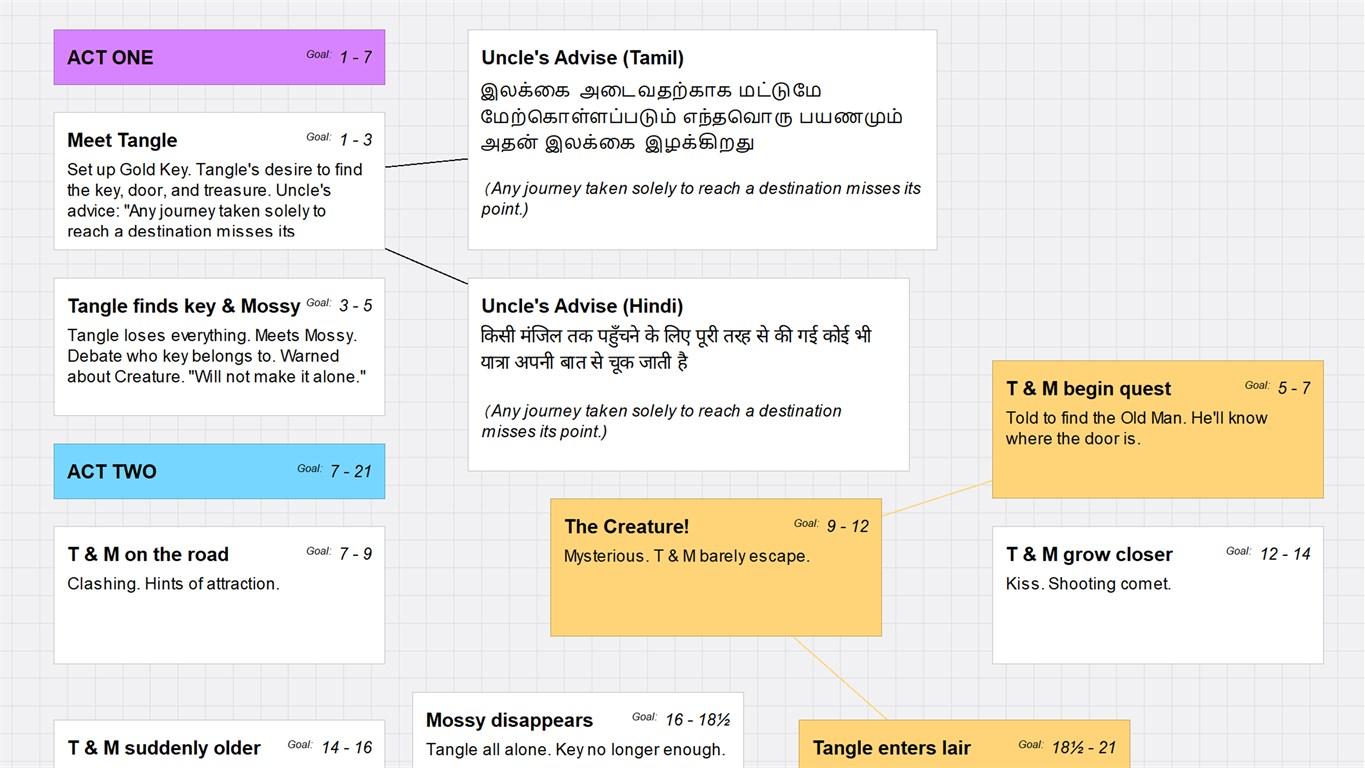Click the Hindi script text in Uncle's Advise
1365x768 pixels.
pyautogui.click(x=675, y=349)
